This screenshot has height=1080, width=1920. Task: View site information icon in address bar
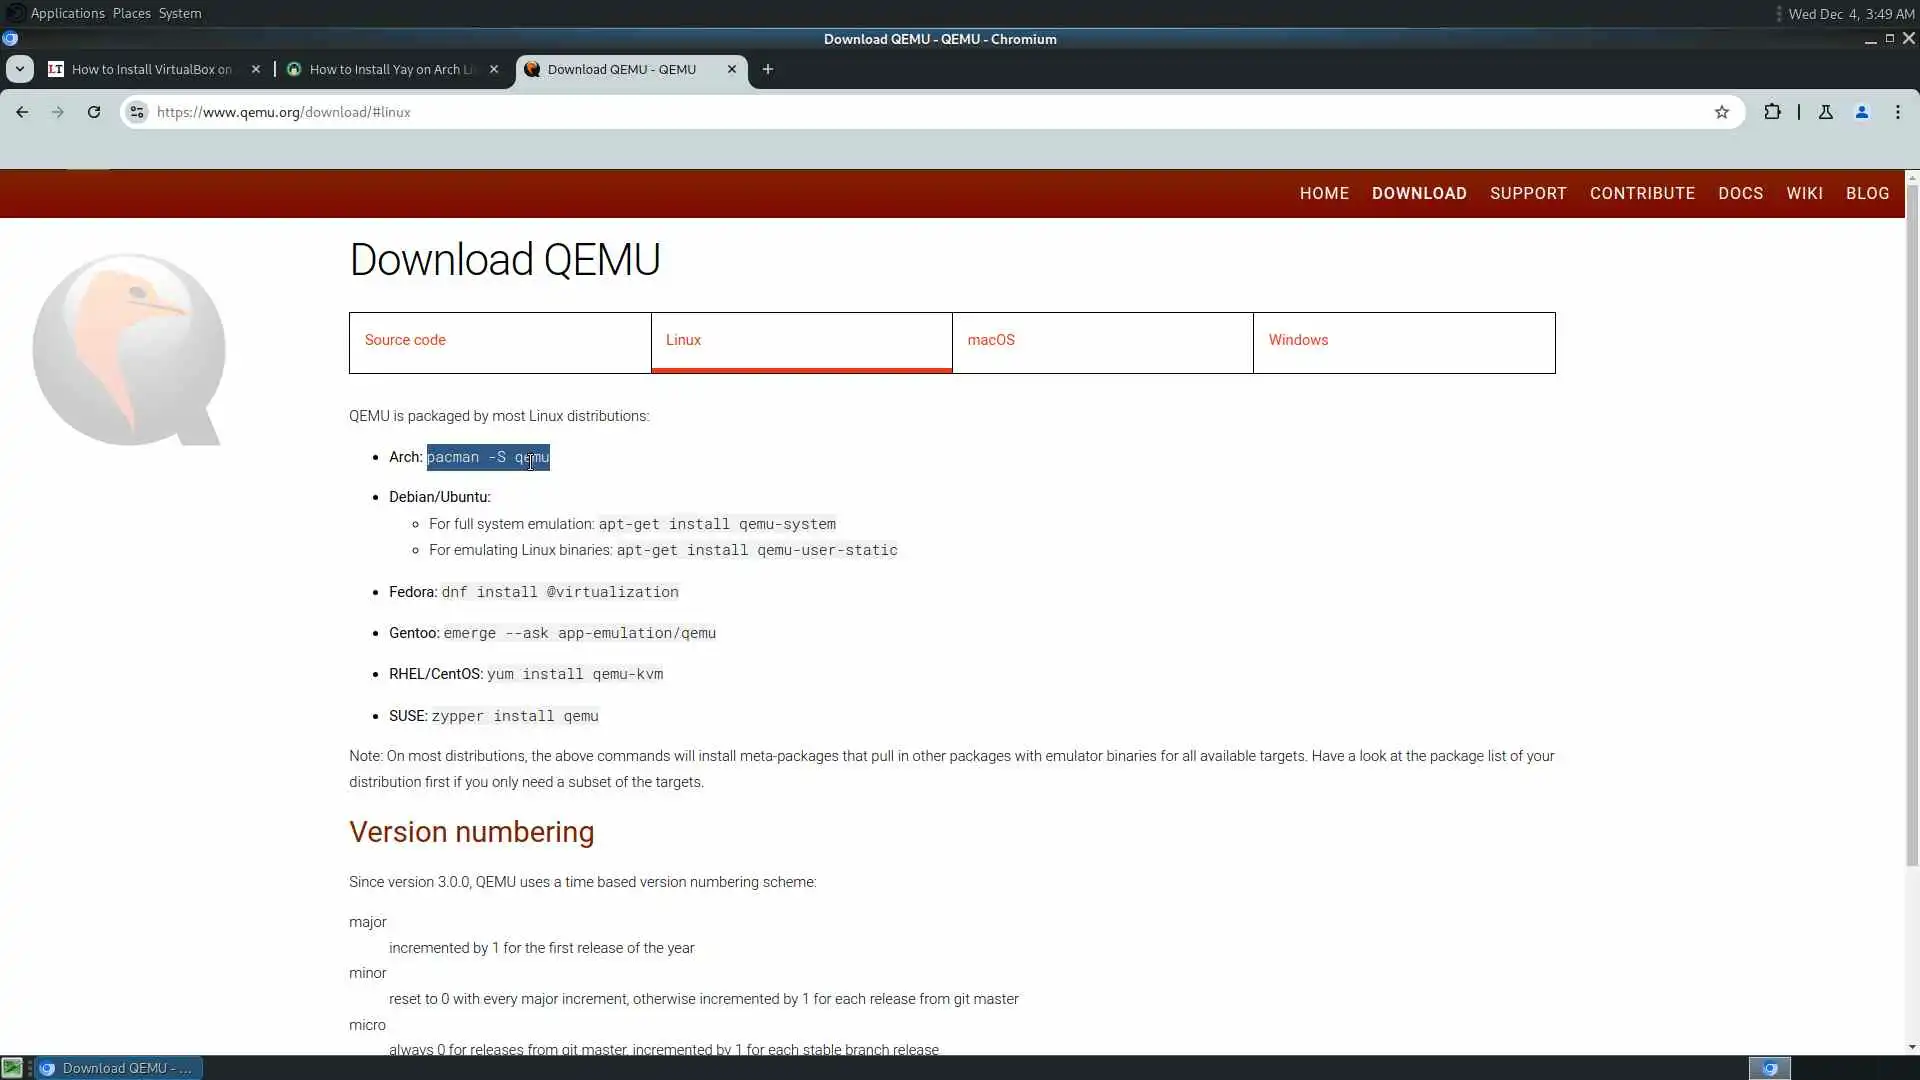137,112
